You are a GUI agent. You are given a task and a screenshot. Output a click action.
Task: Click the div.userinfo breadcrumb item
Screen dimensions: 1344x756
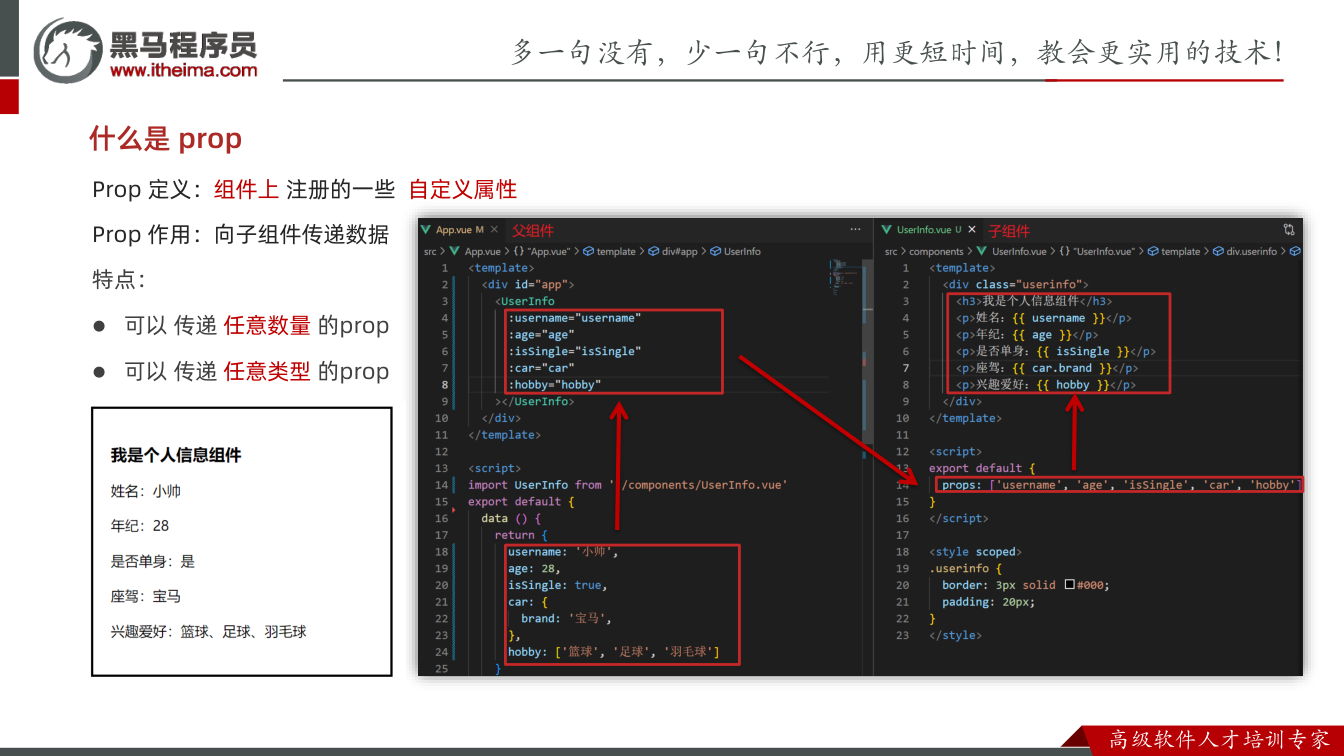pyautogui.click(x=1244, y=252)
